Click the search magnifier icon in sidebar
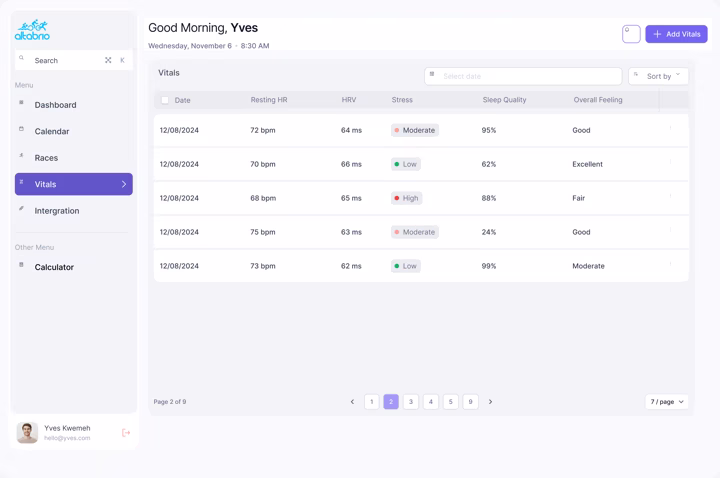Screen dimensions: 720x478 pos(21,58)
